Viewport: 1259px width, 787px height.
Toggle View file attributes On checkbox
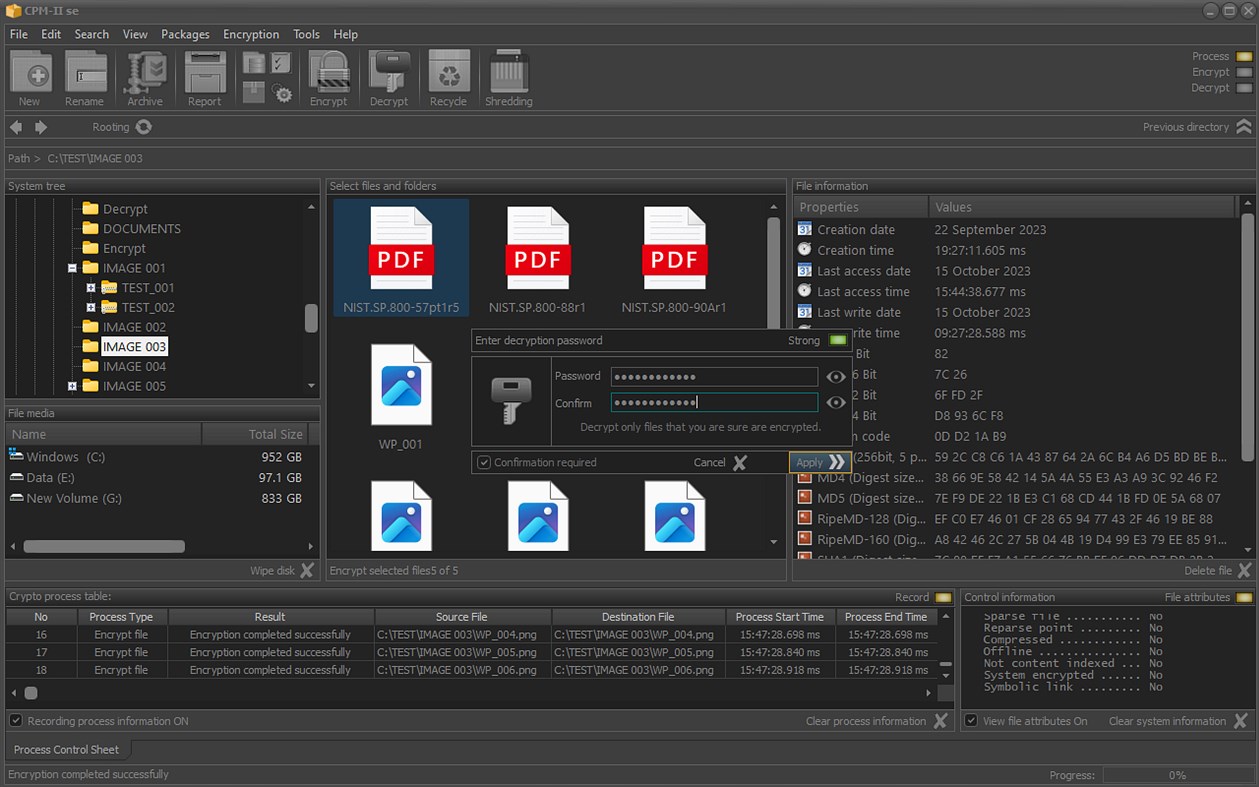pyautogui.click(x=970, y=720)
